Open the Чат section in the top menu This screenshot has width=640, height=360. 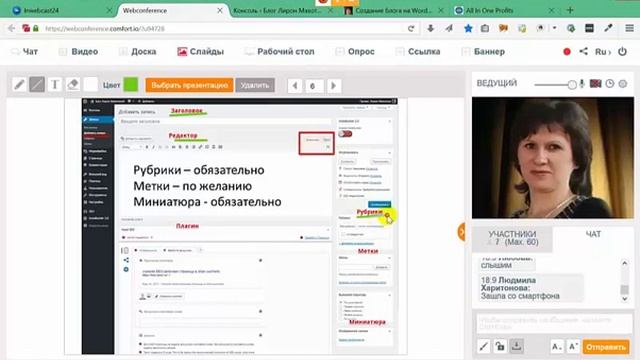click(x=25, y=51)
